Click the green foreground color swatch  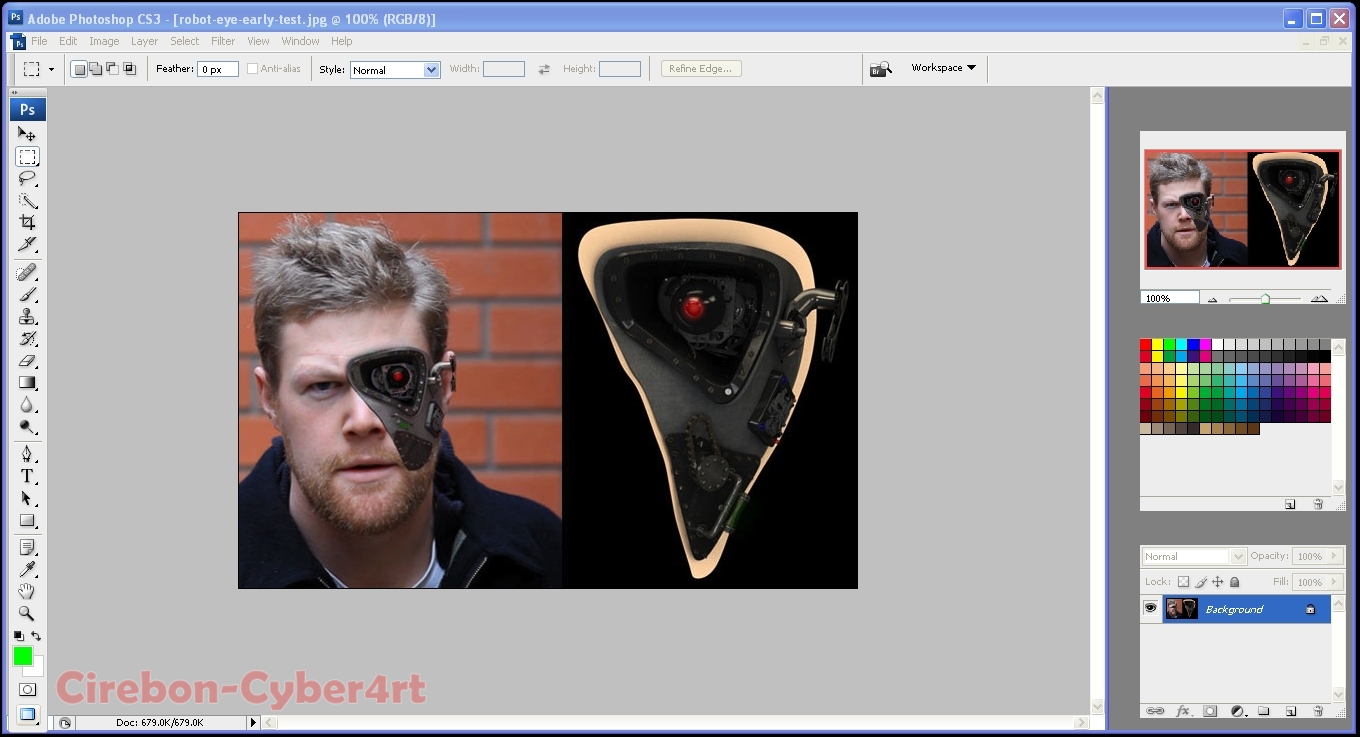point(22,656)
